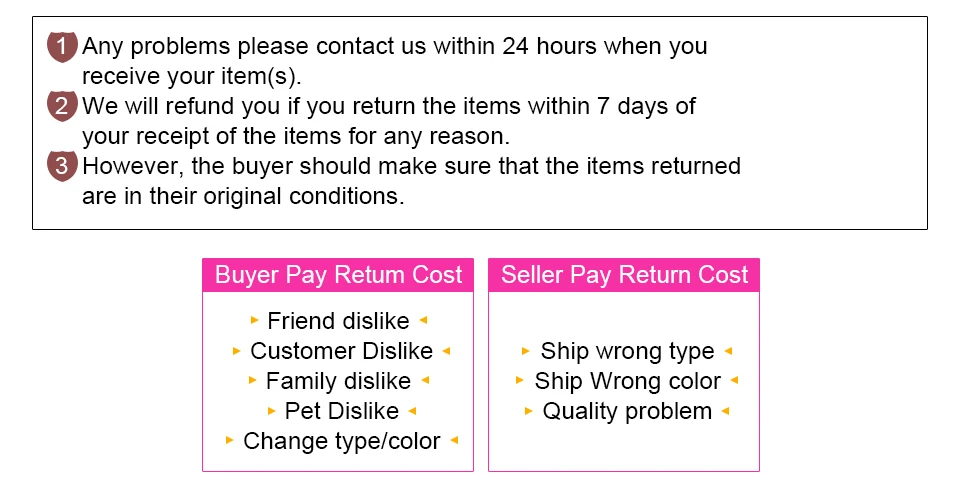Click the number 1 shield badge
The image size is (960, 492).
[62, 47]
